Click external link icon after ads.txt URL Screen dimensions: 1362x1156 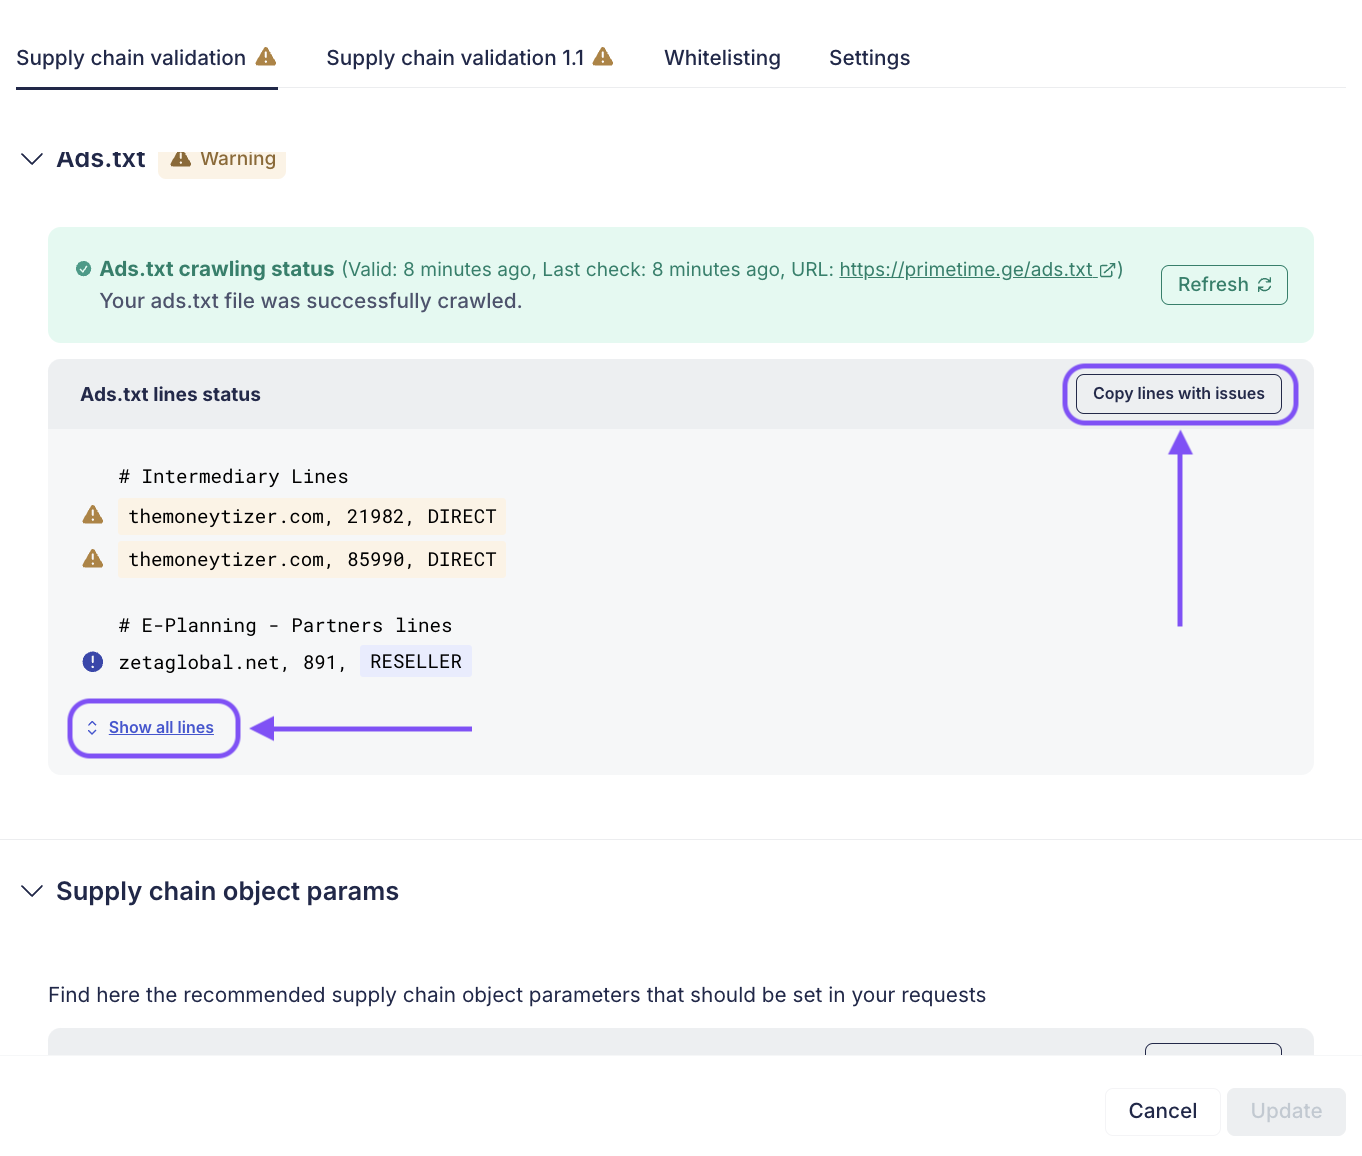(x=1107, y=270)
